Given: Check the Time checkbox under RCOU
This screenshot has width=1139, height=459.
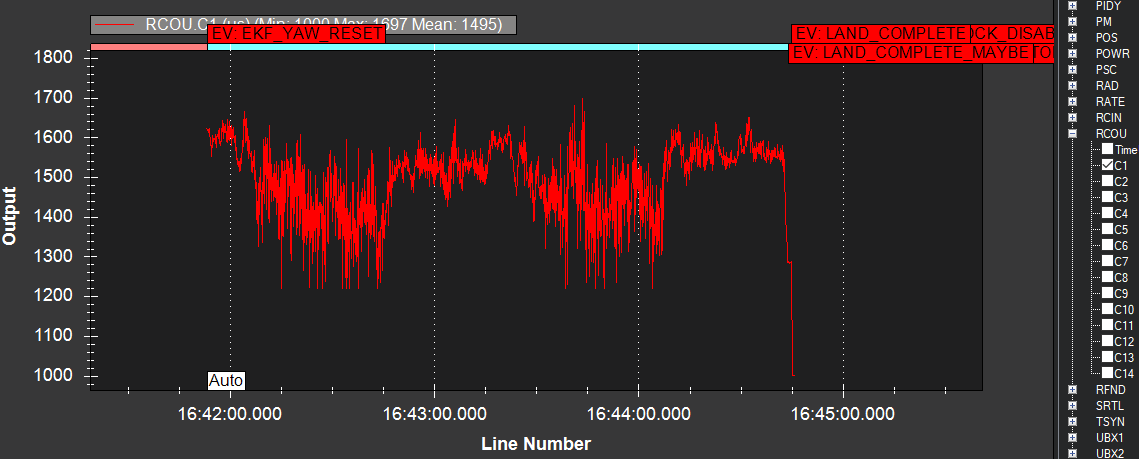Looking at the screenshot, I should [x=1108, y=149].
